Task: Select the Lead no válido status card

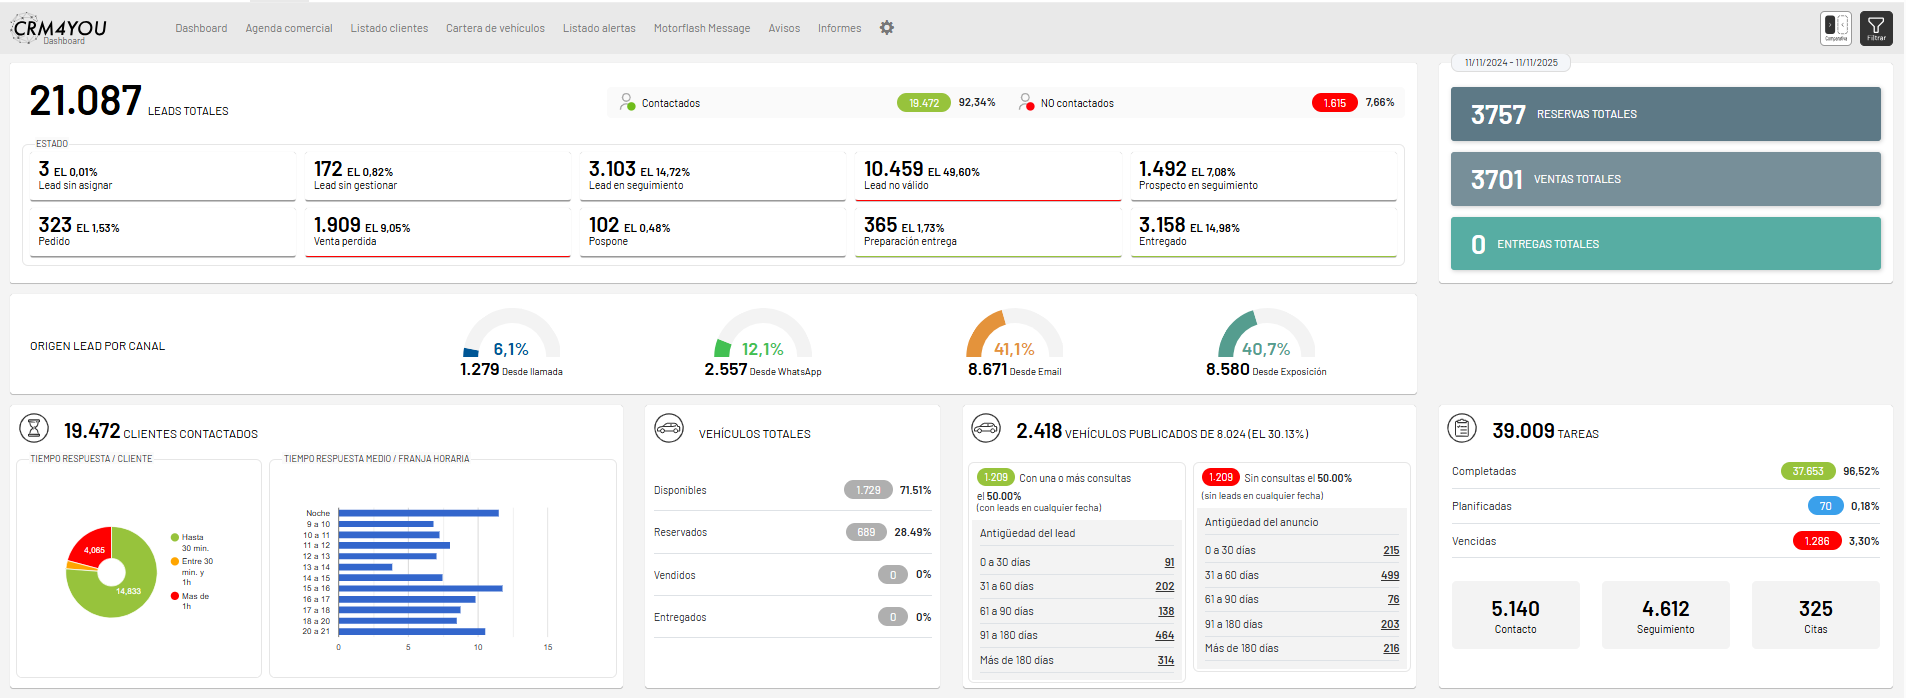Action: pyautogui.click(x=987, y=175)
